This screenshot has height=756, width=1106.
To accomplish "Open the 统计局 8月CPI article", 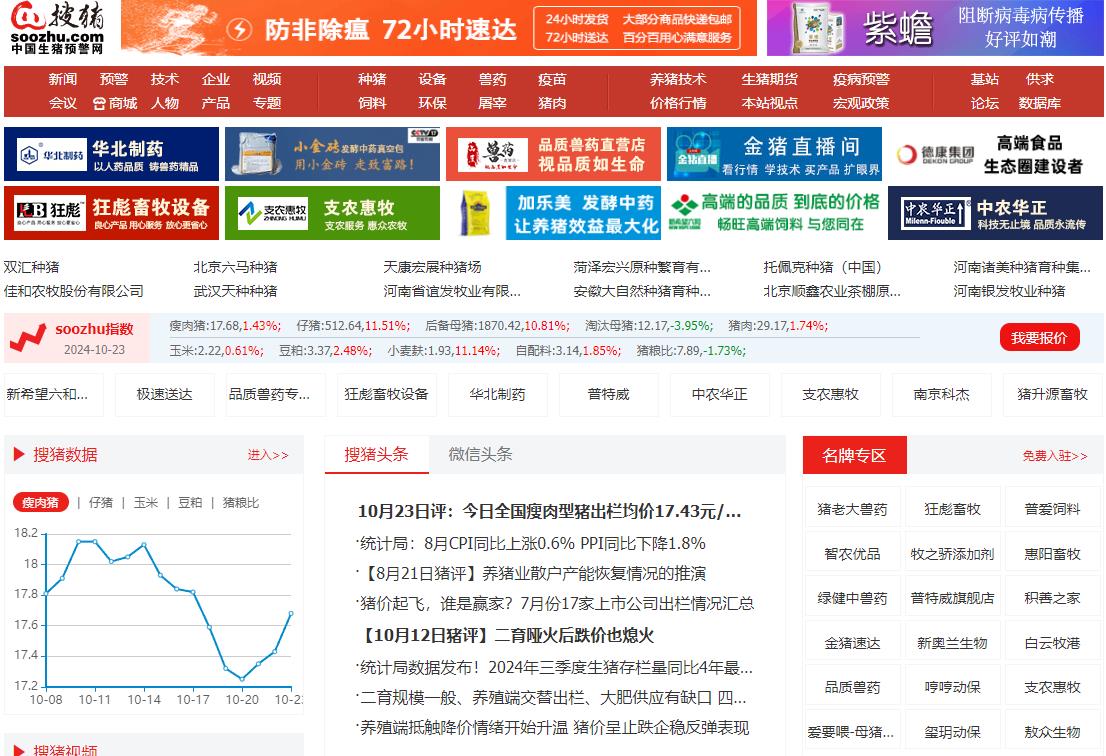I will 531,544.
